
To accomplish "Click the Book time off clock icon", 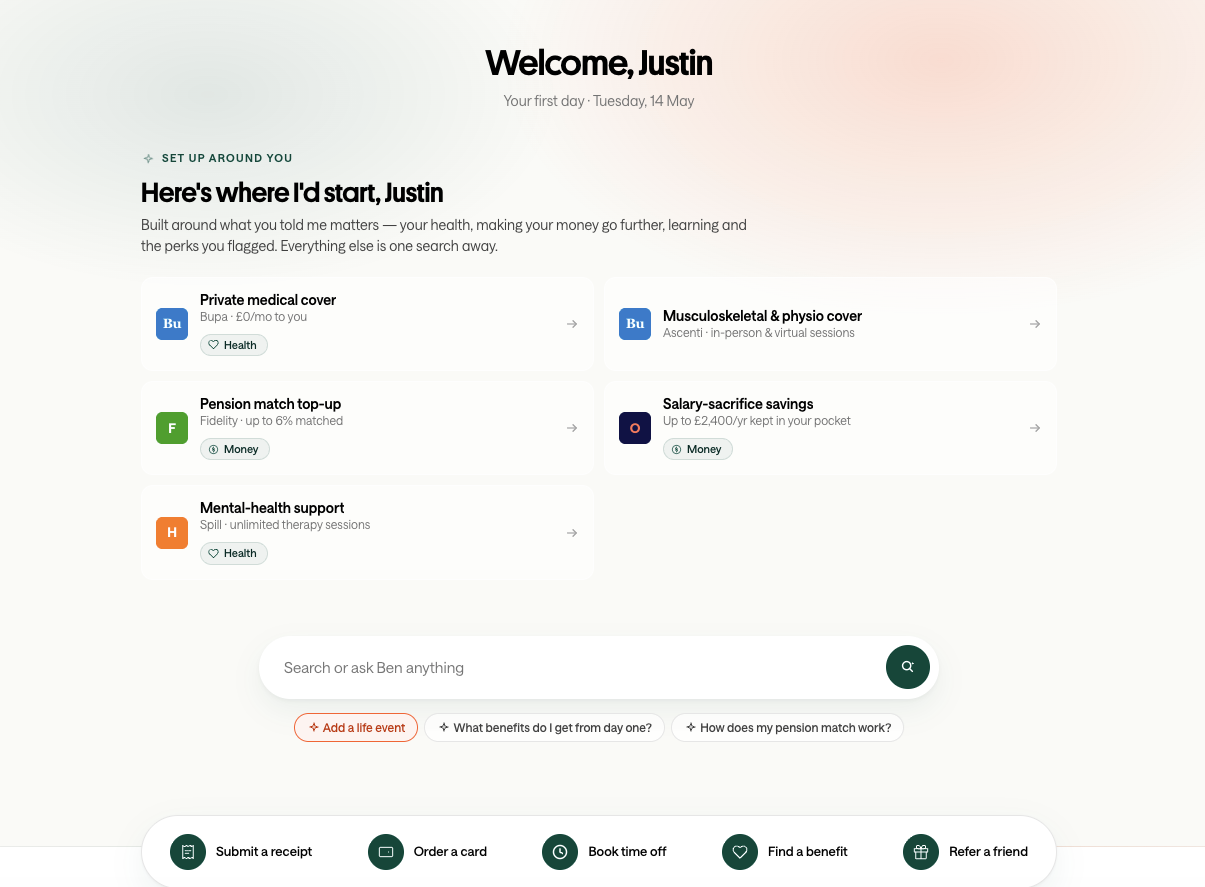I will click(x=560, y=852).
